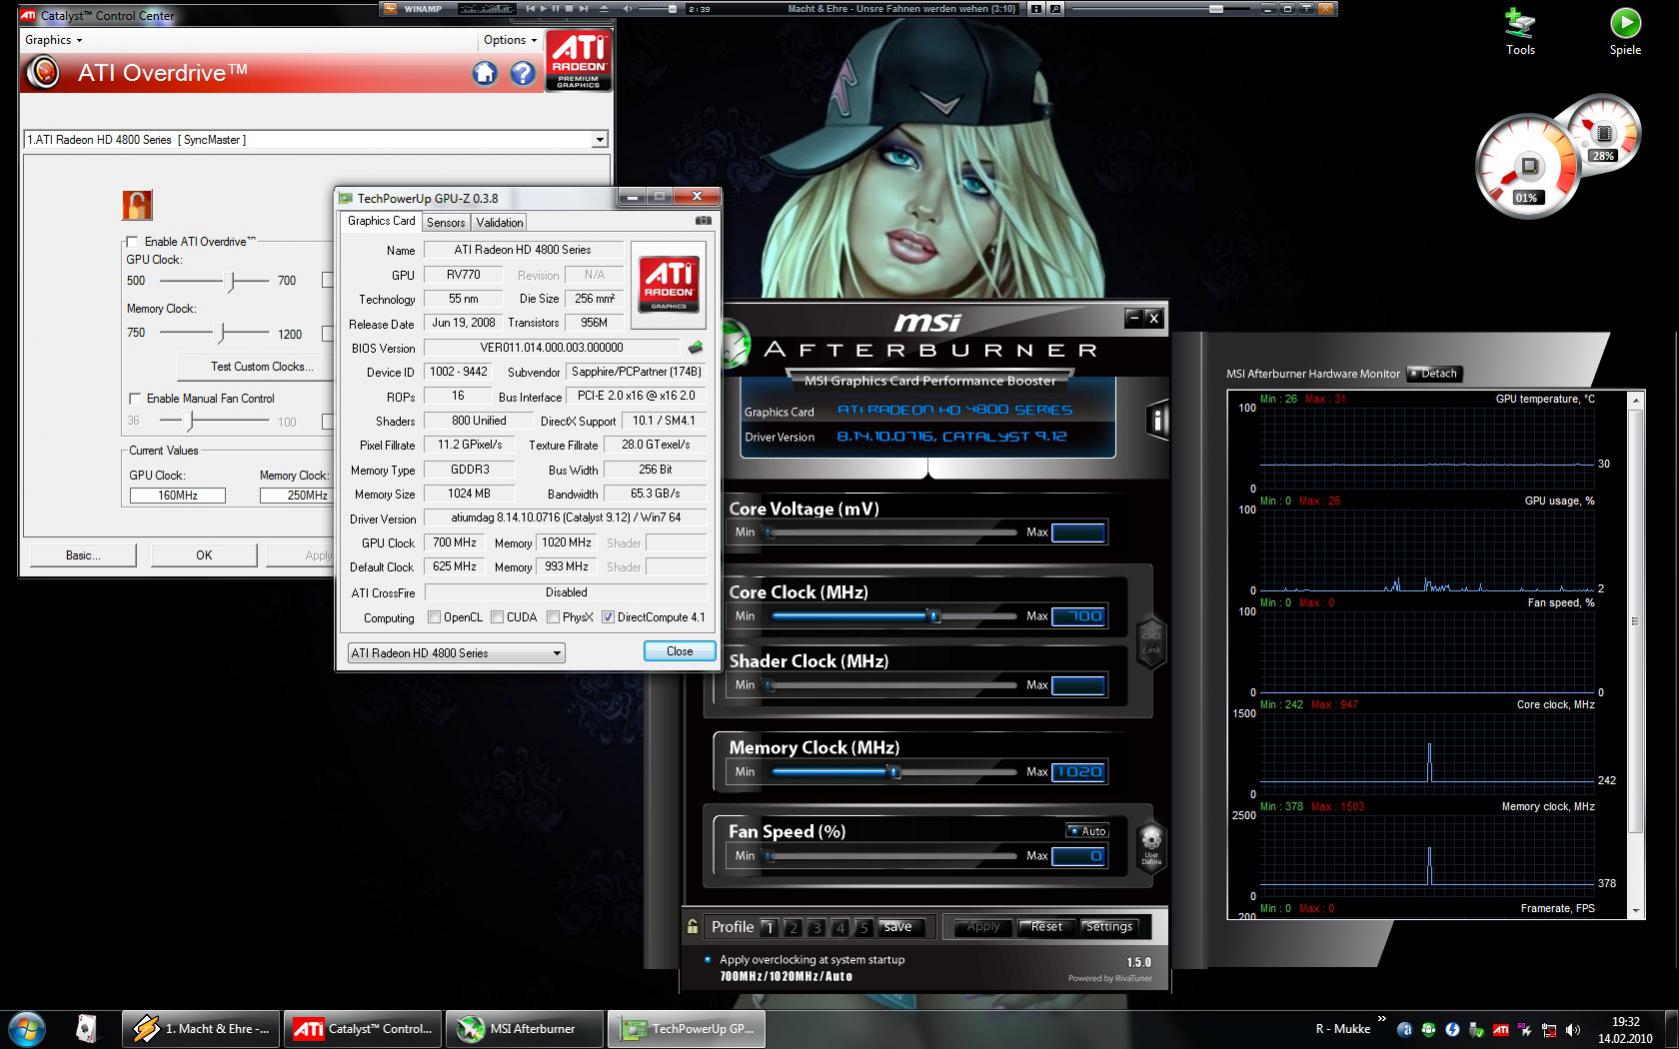This screenshot has width=1679, height=1049.
Task: Click the Afterburner Memory Clock value field
Action: click(x=1078, y=772)
